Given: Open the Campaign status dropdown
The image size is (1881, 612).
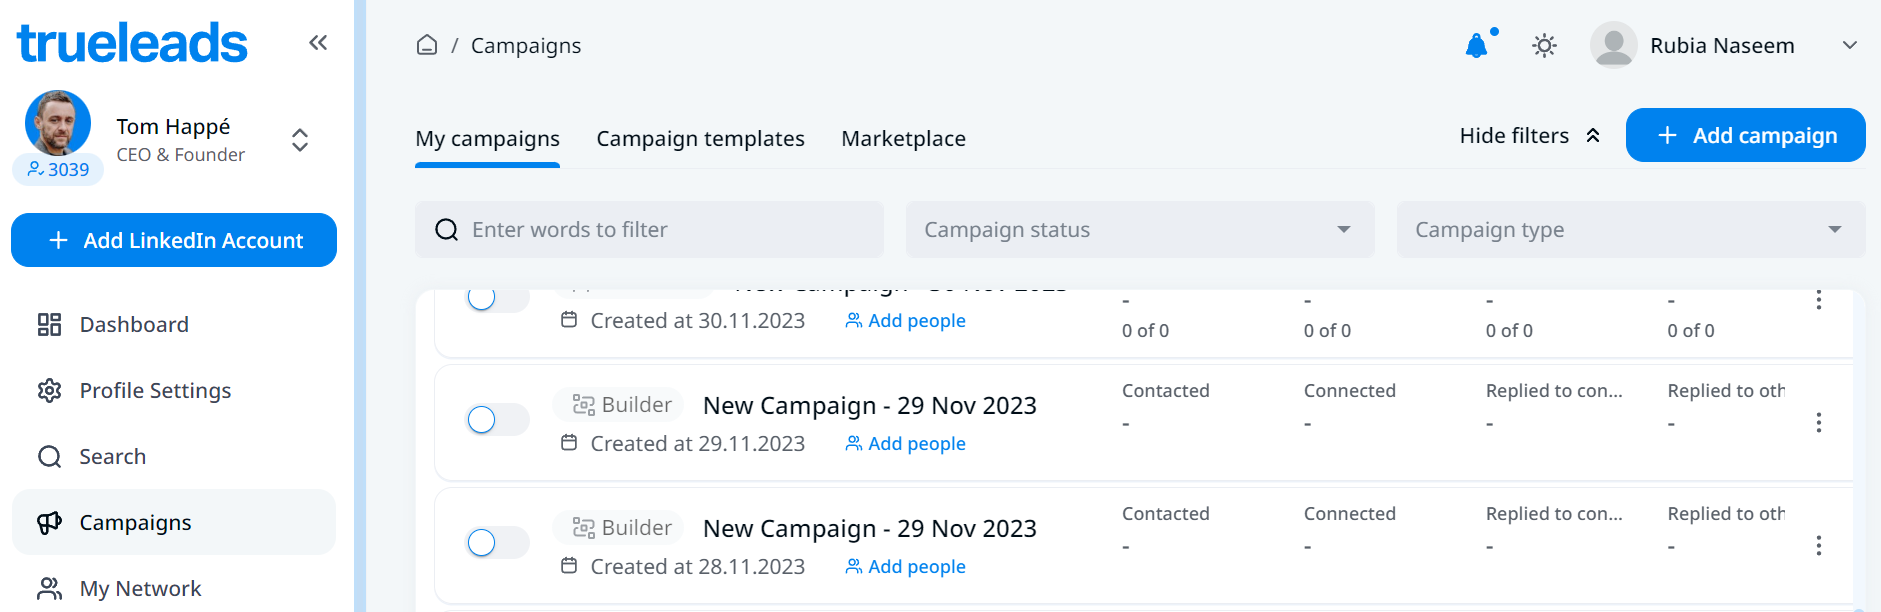Looking at the screenshot, I should click(1139, 230).
